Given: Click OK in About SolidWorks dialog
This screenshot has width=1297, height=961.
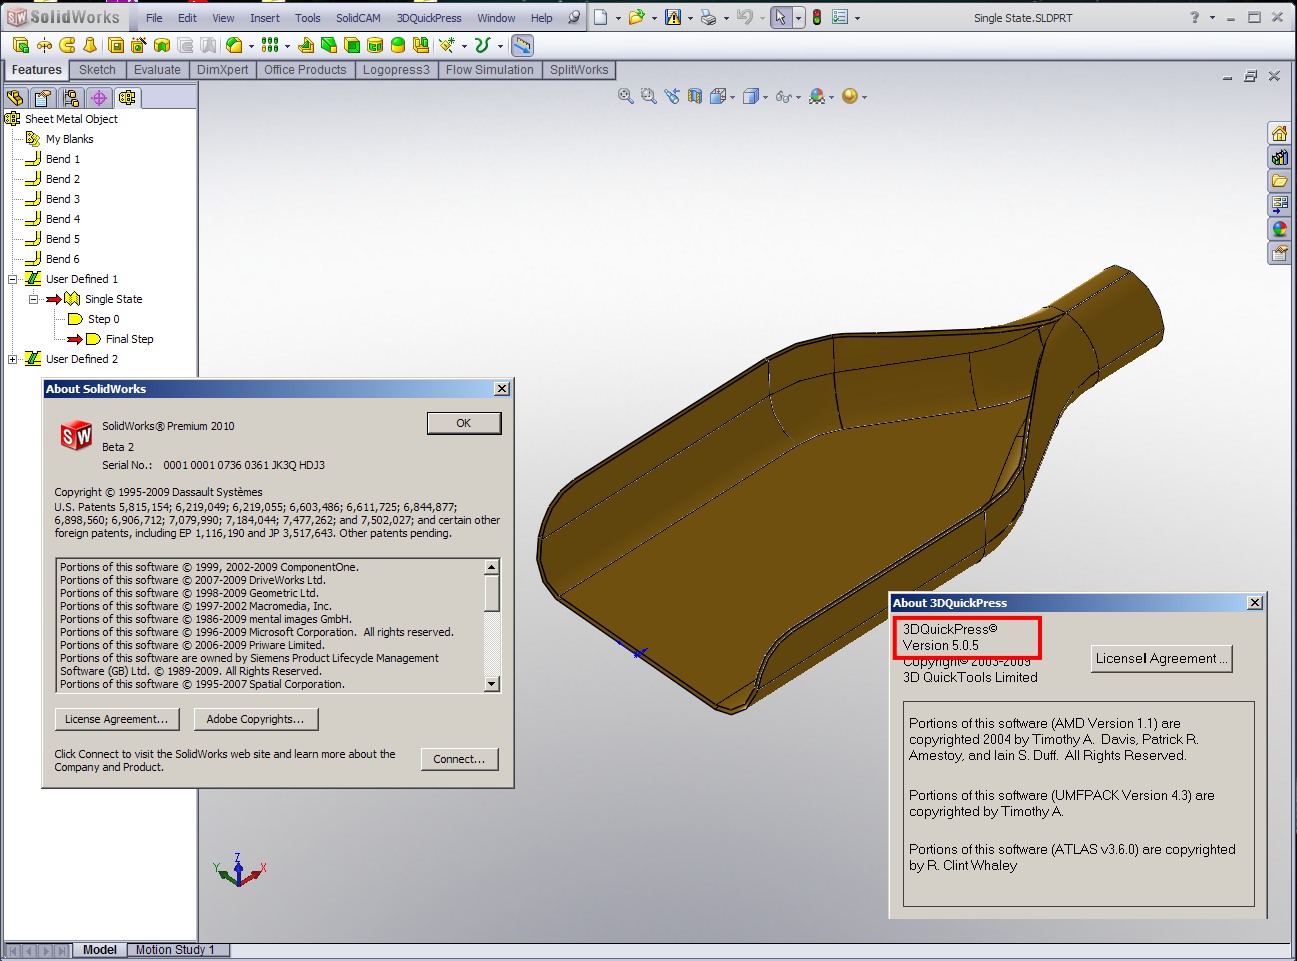Looking at the screenshot, I should click(x=464, y=423).
